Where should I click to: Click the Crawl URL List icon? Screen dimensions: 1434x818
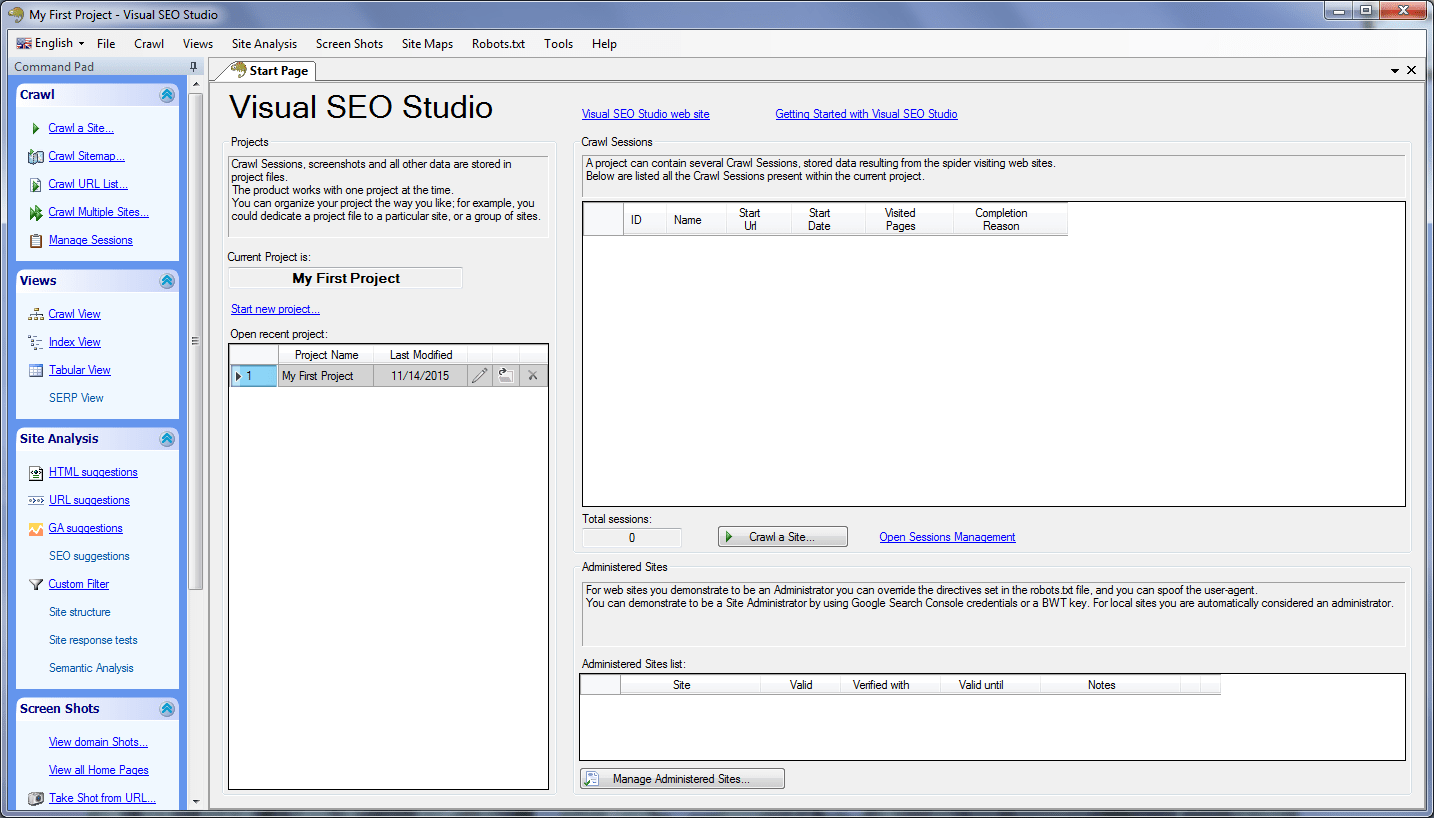click(36, 184)
